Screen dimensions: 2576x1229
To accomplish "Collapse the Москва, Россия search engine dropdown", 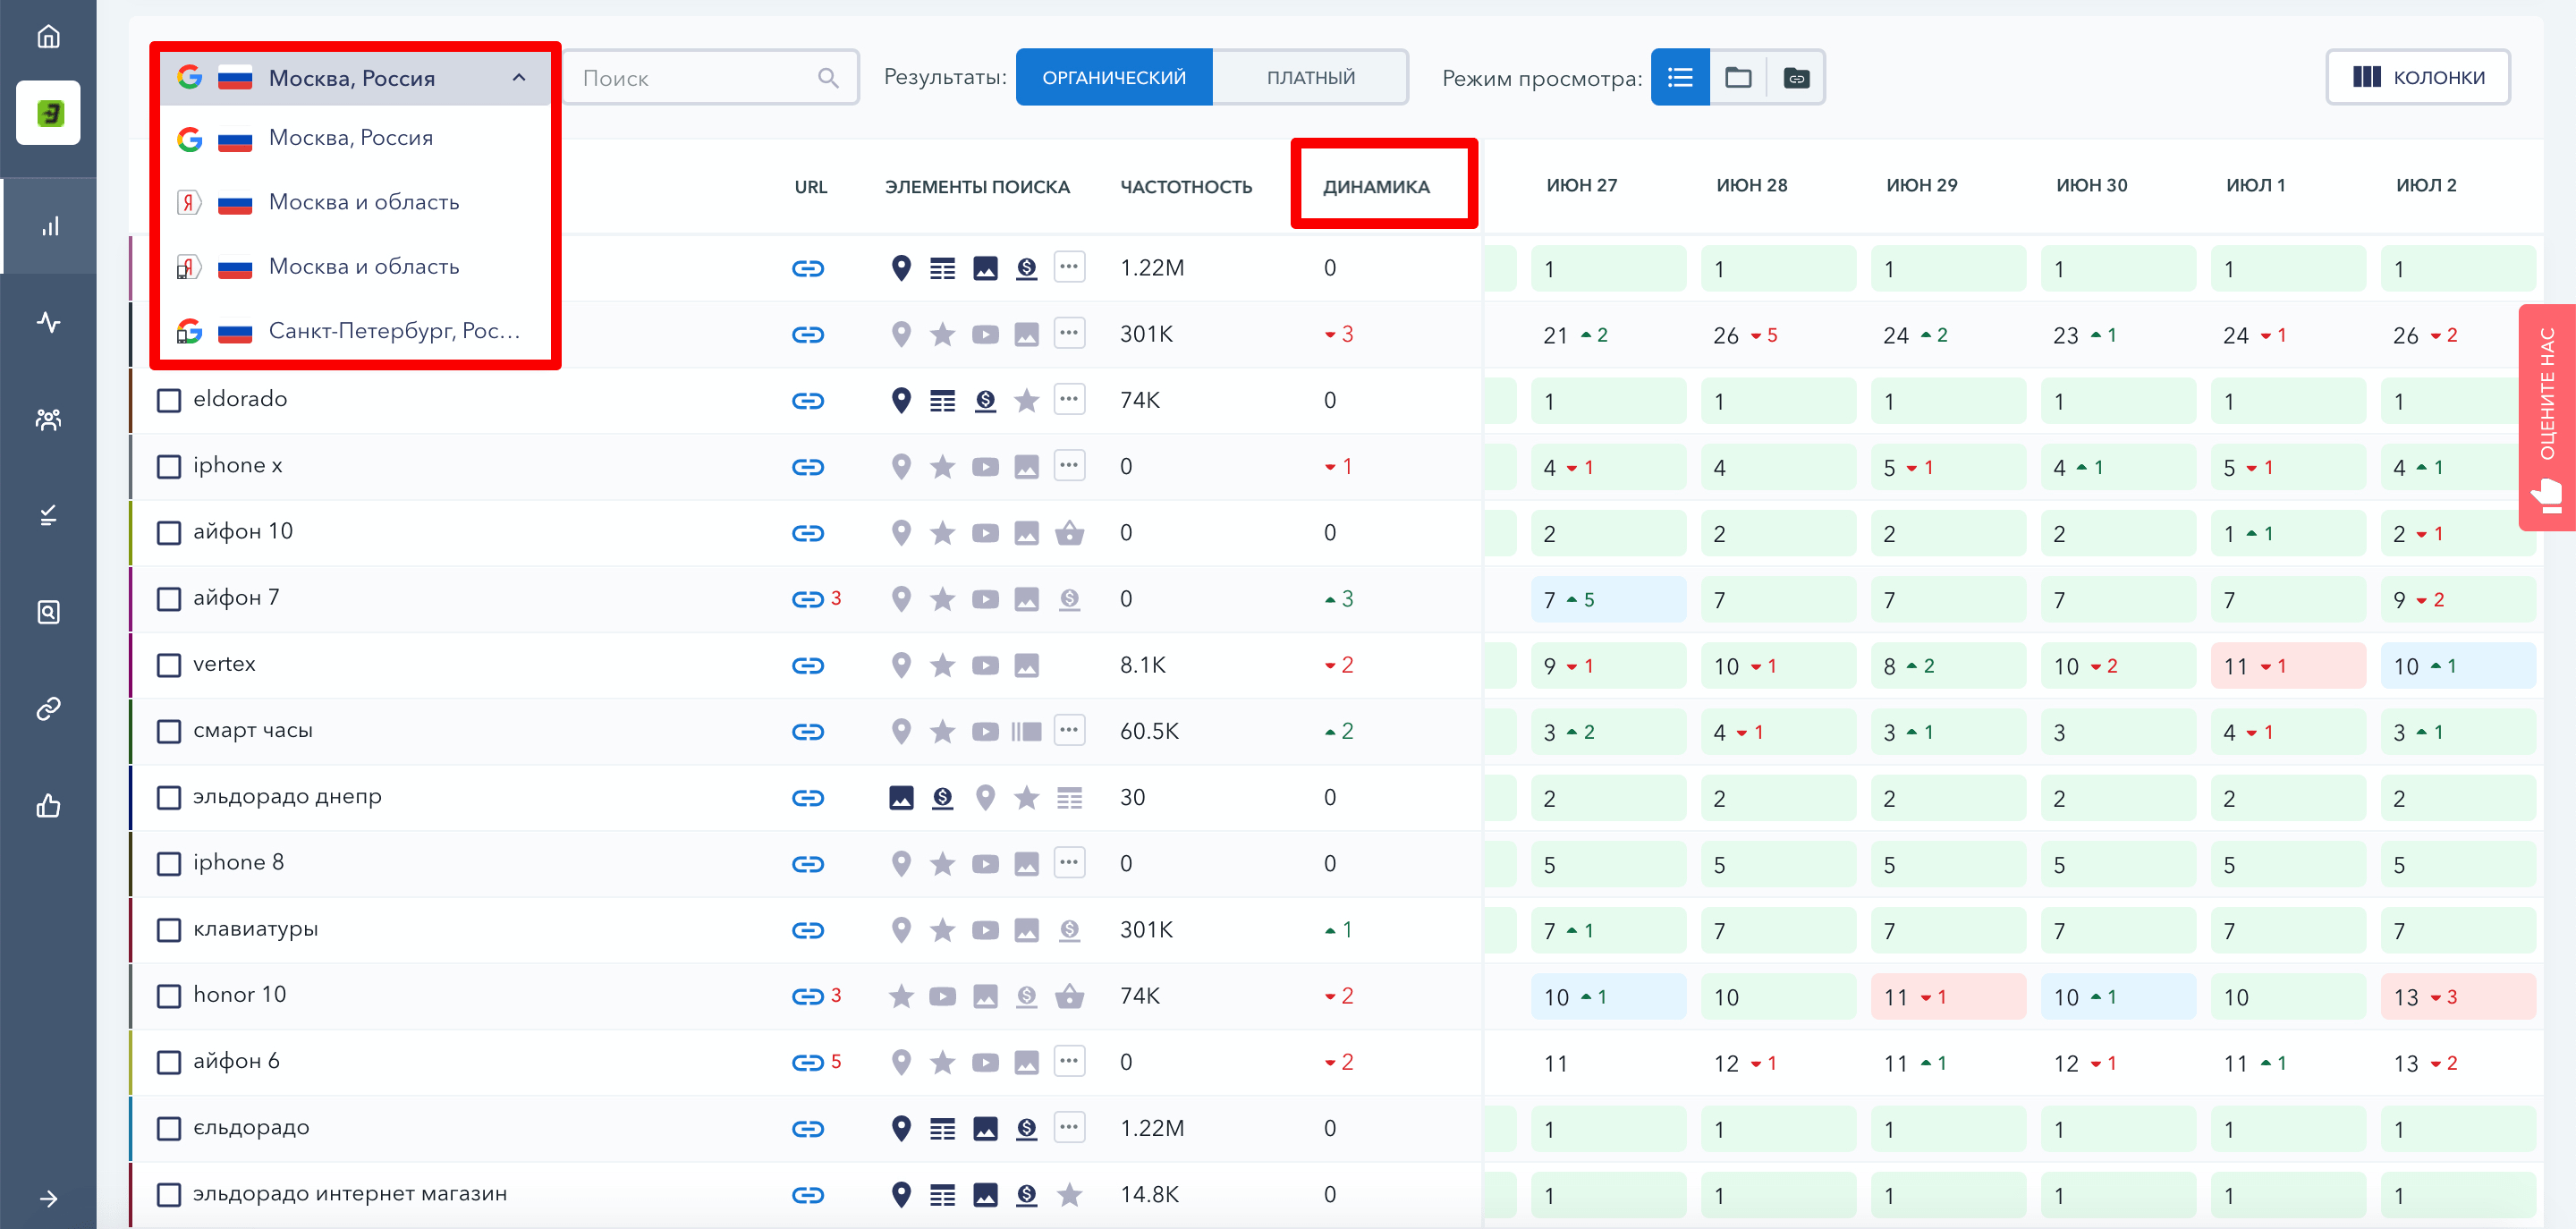I will [x=355, y=77].
